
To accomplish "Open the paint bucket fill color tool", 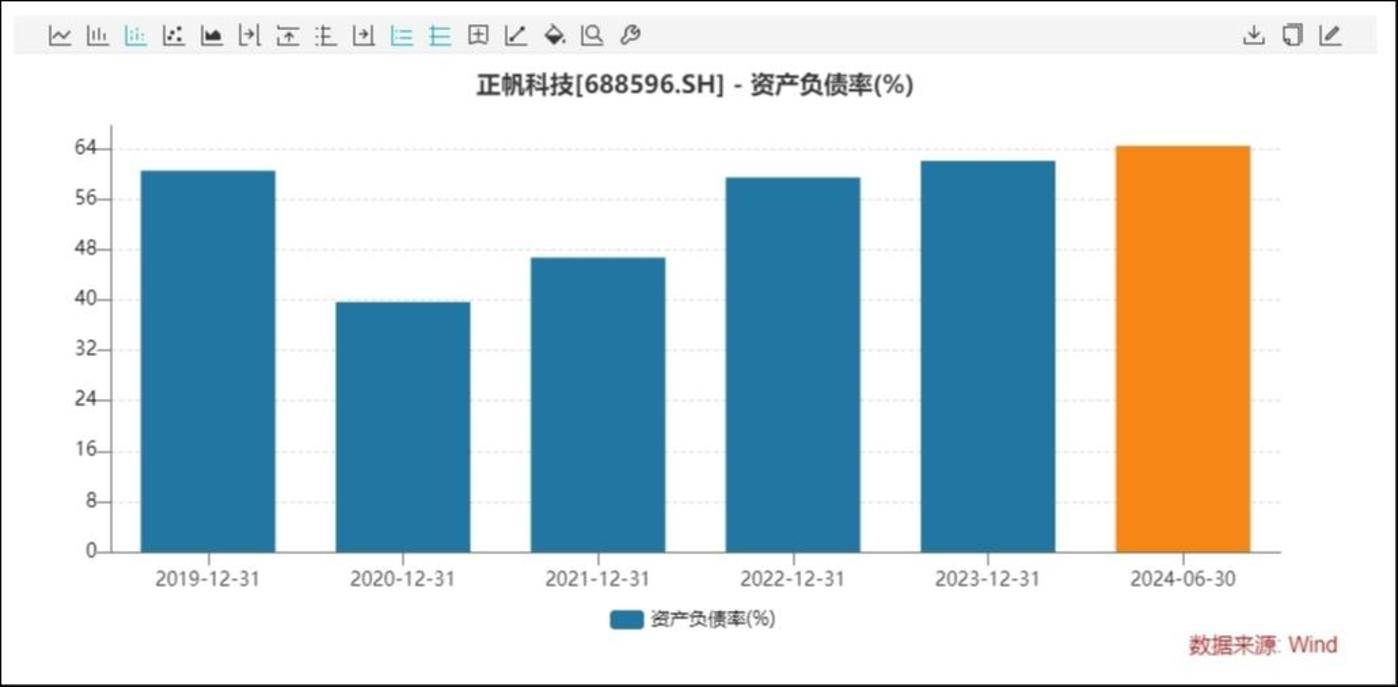I will [554, 36].
